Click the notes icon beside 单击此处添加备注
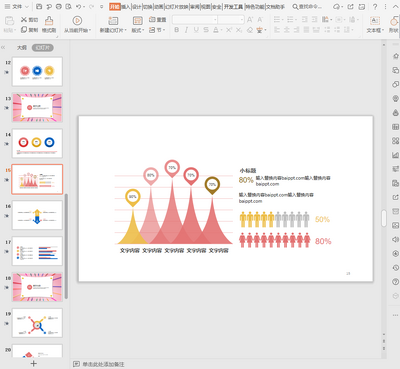This screenshot has width=400, height=369. coord(76,364)
